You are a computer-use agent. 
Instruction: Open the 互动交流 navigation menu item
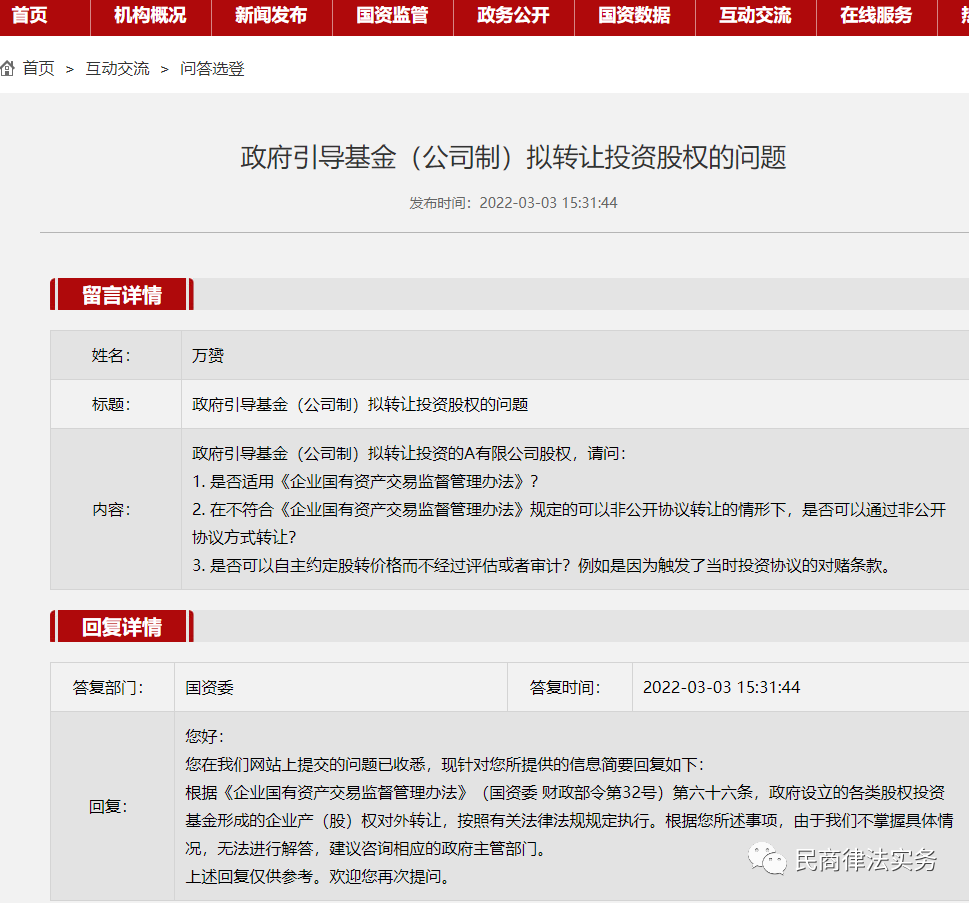(756, 15)
